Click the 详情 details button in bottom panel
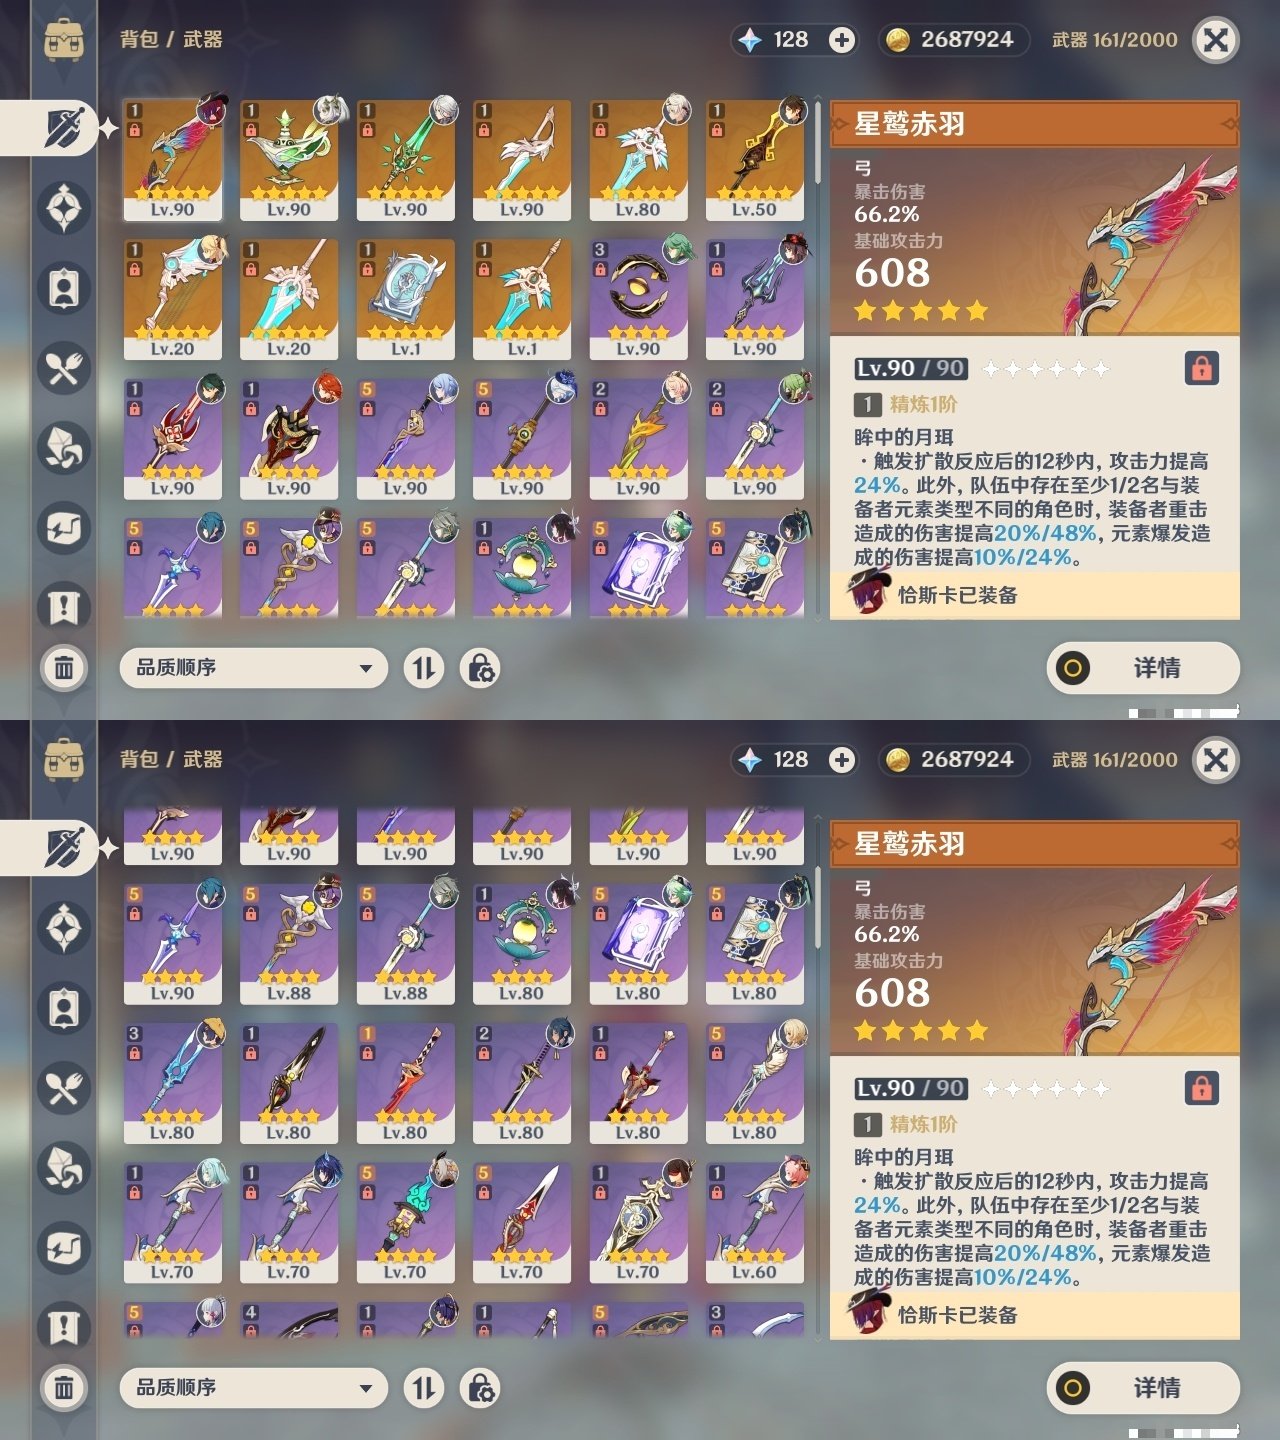 click(x=1143, y=1388)
